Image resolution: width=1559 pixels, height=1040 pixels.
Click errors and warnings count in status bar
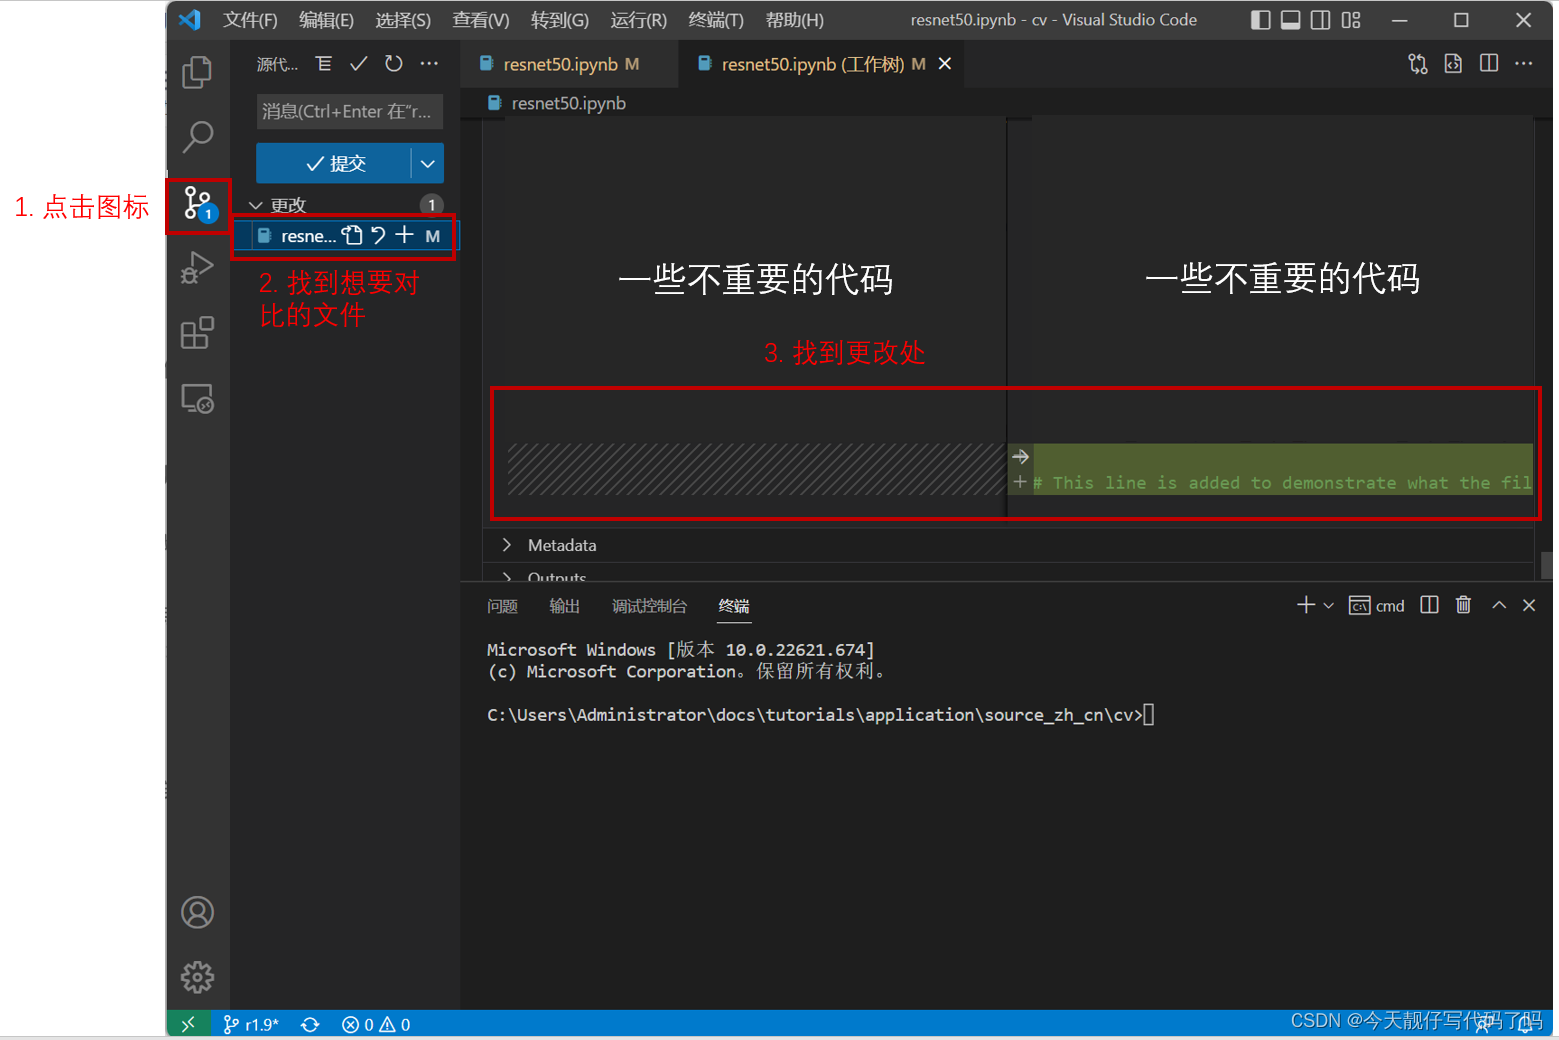376,1024
